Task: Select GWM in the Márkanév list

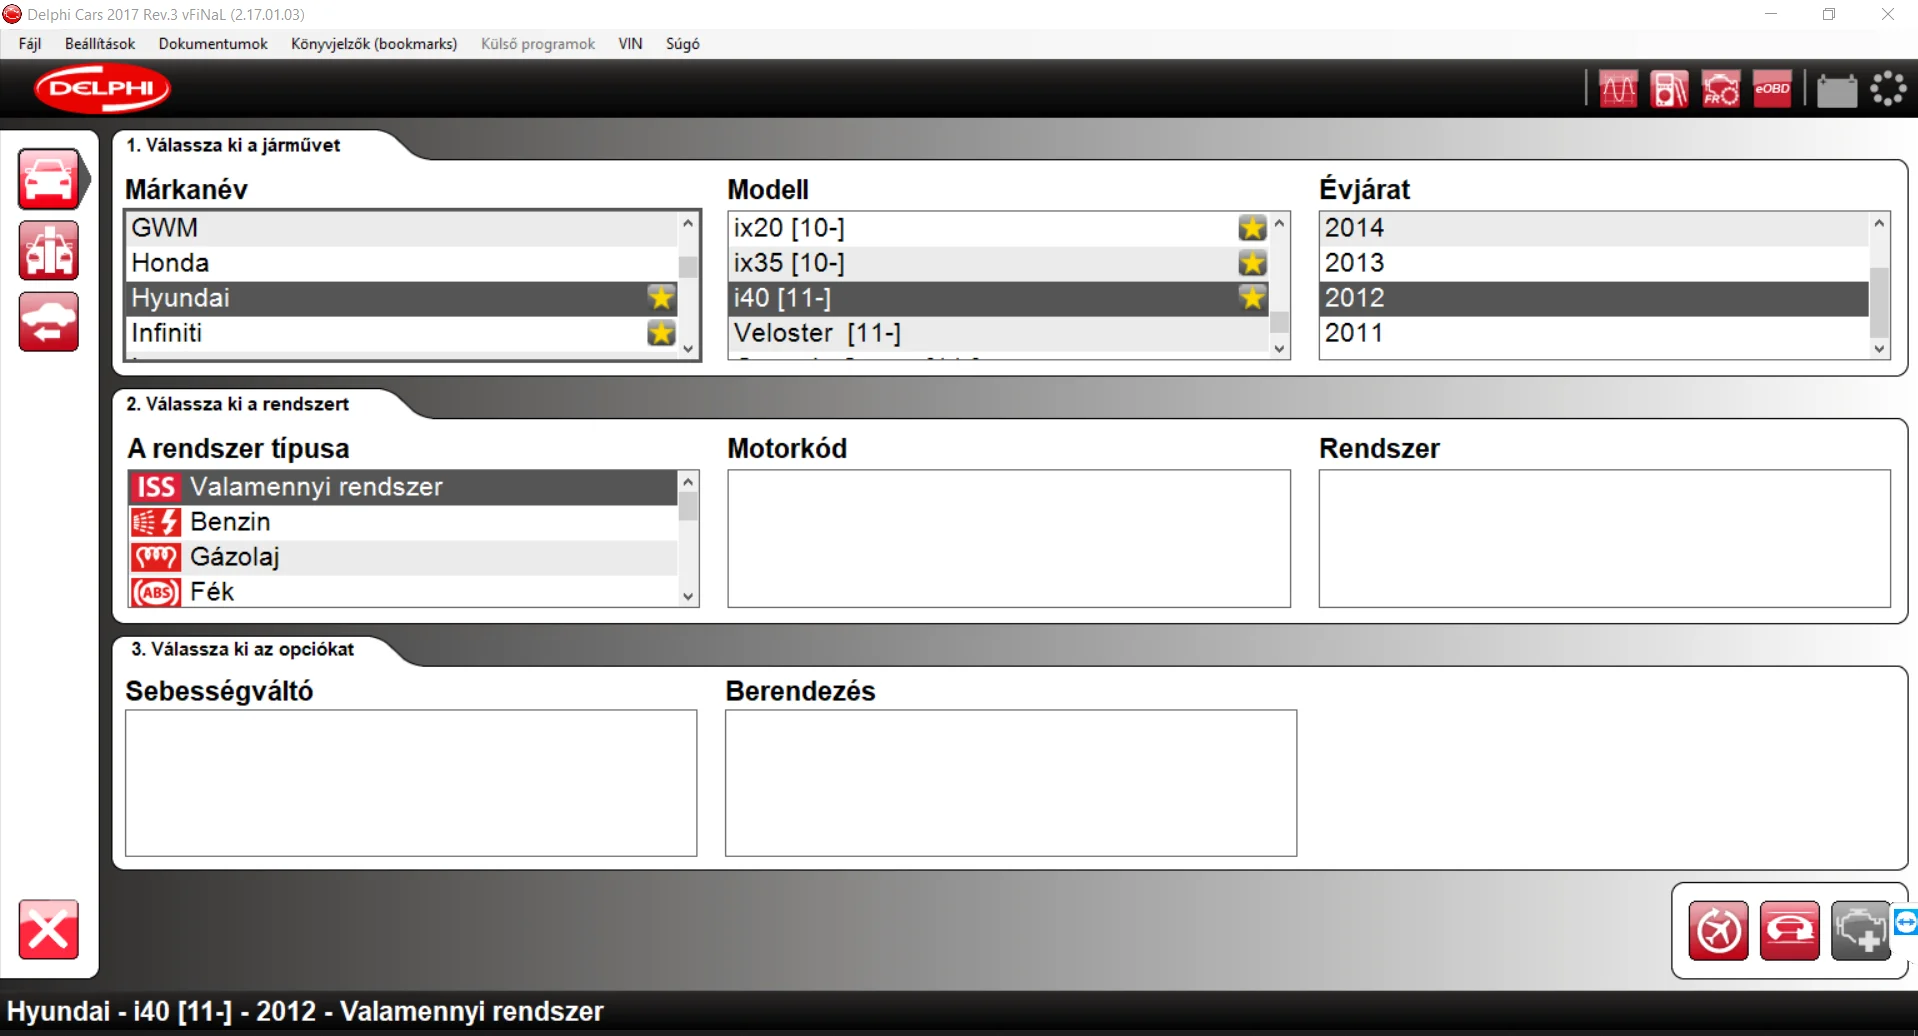Action: 402,228
